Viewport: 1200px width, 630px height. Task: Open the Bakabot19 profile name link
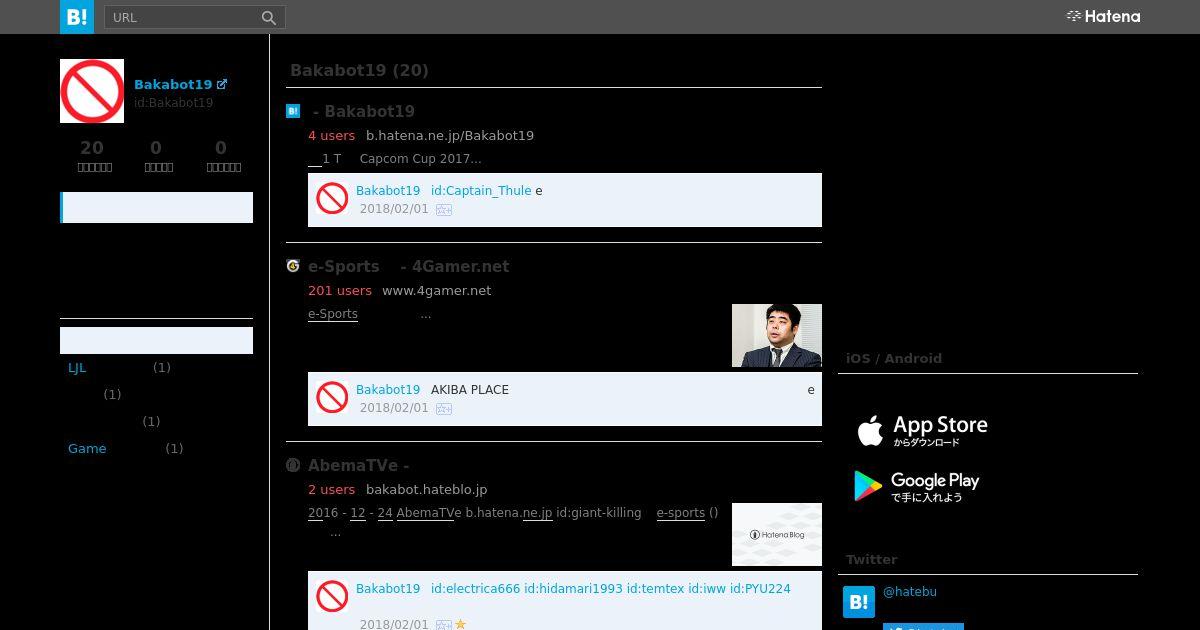coord(173,84)
